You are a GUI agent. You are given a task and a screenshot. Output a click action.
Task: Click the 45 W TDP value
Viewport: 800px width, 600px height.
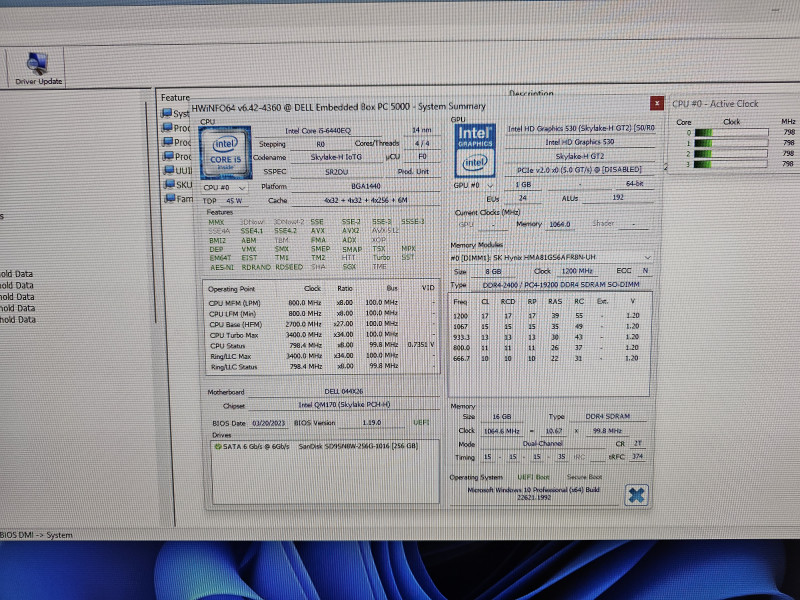234,201
